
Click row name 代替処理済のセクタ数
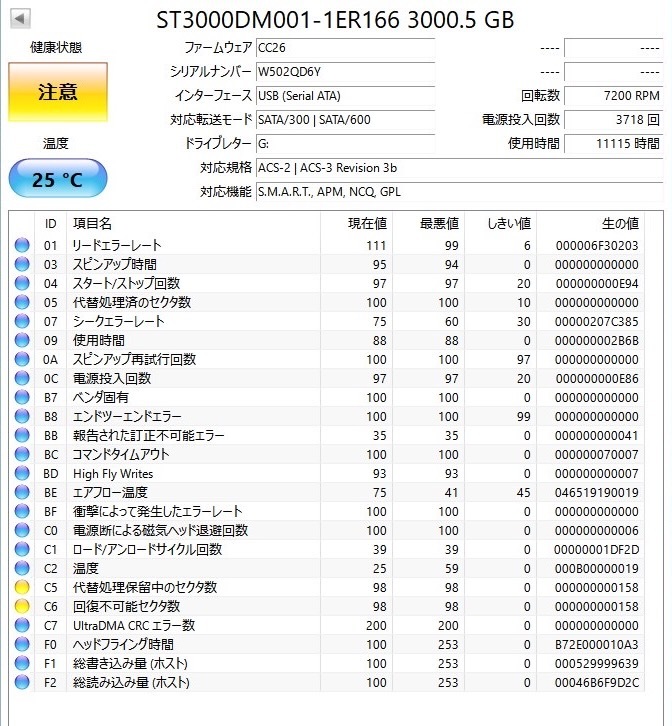[x=132, y=302]
